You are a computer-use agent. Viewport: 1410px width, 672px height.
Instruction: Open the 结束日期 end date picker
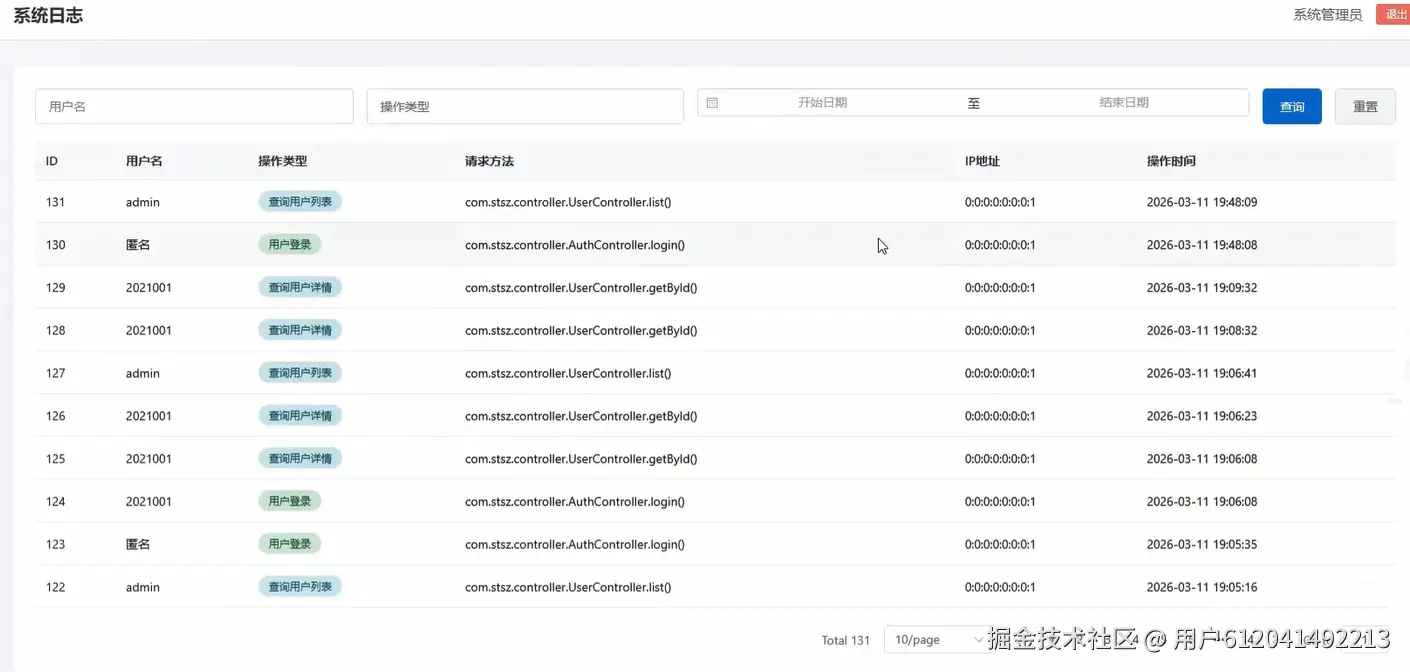1124,103
